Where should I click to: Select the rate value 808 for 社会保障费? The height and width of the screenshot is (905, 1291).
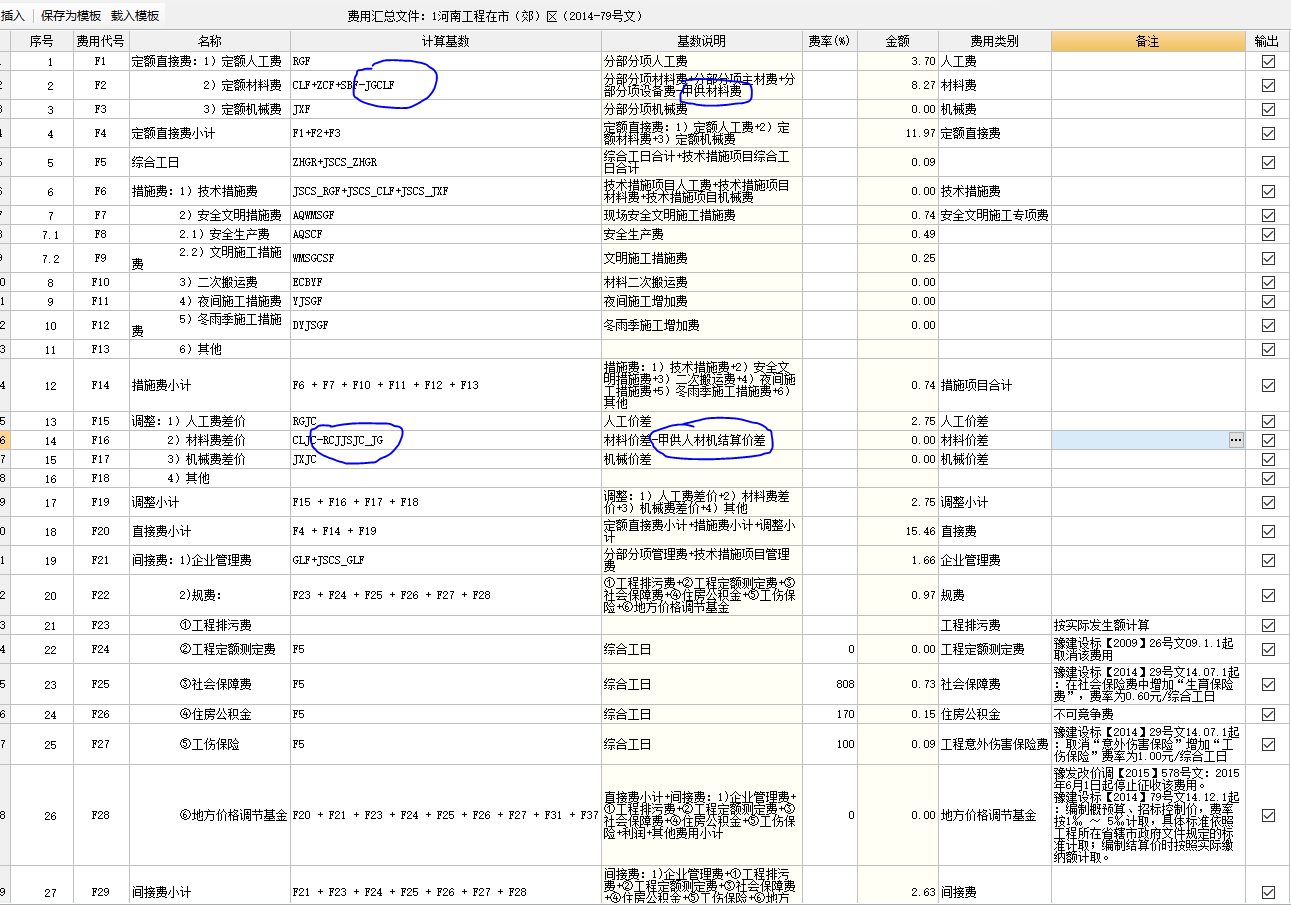[x=830, y=684]
